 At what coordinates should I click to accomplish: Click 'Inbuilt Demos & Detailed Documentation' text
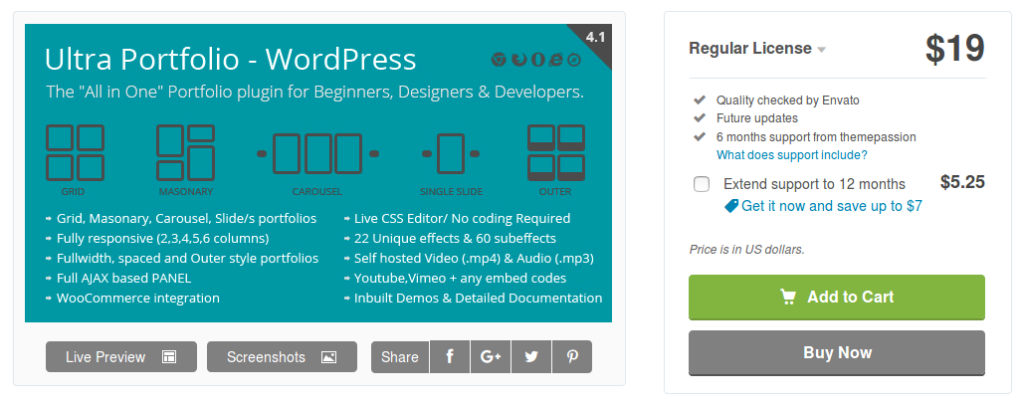[478, 298]
